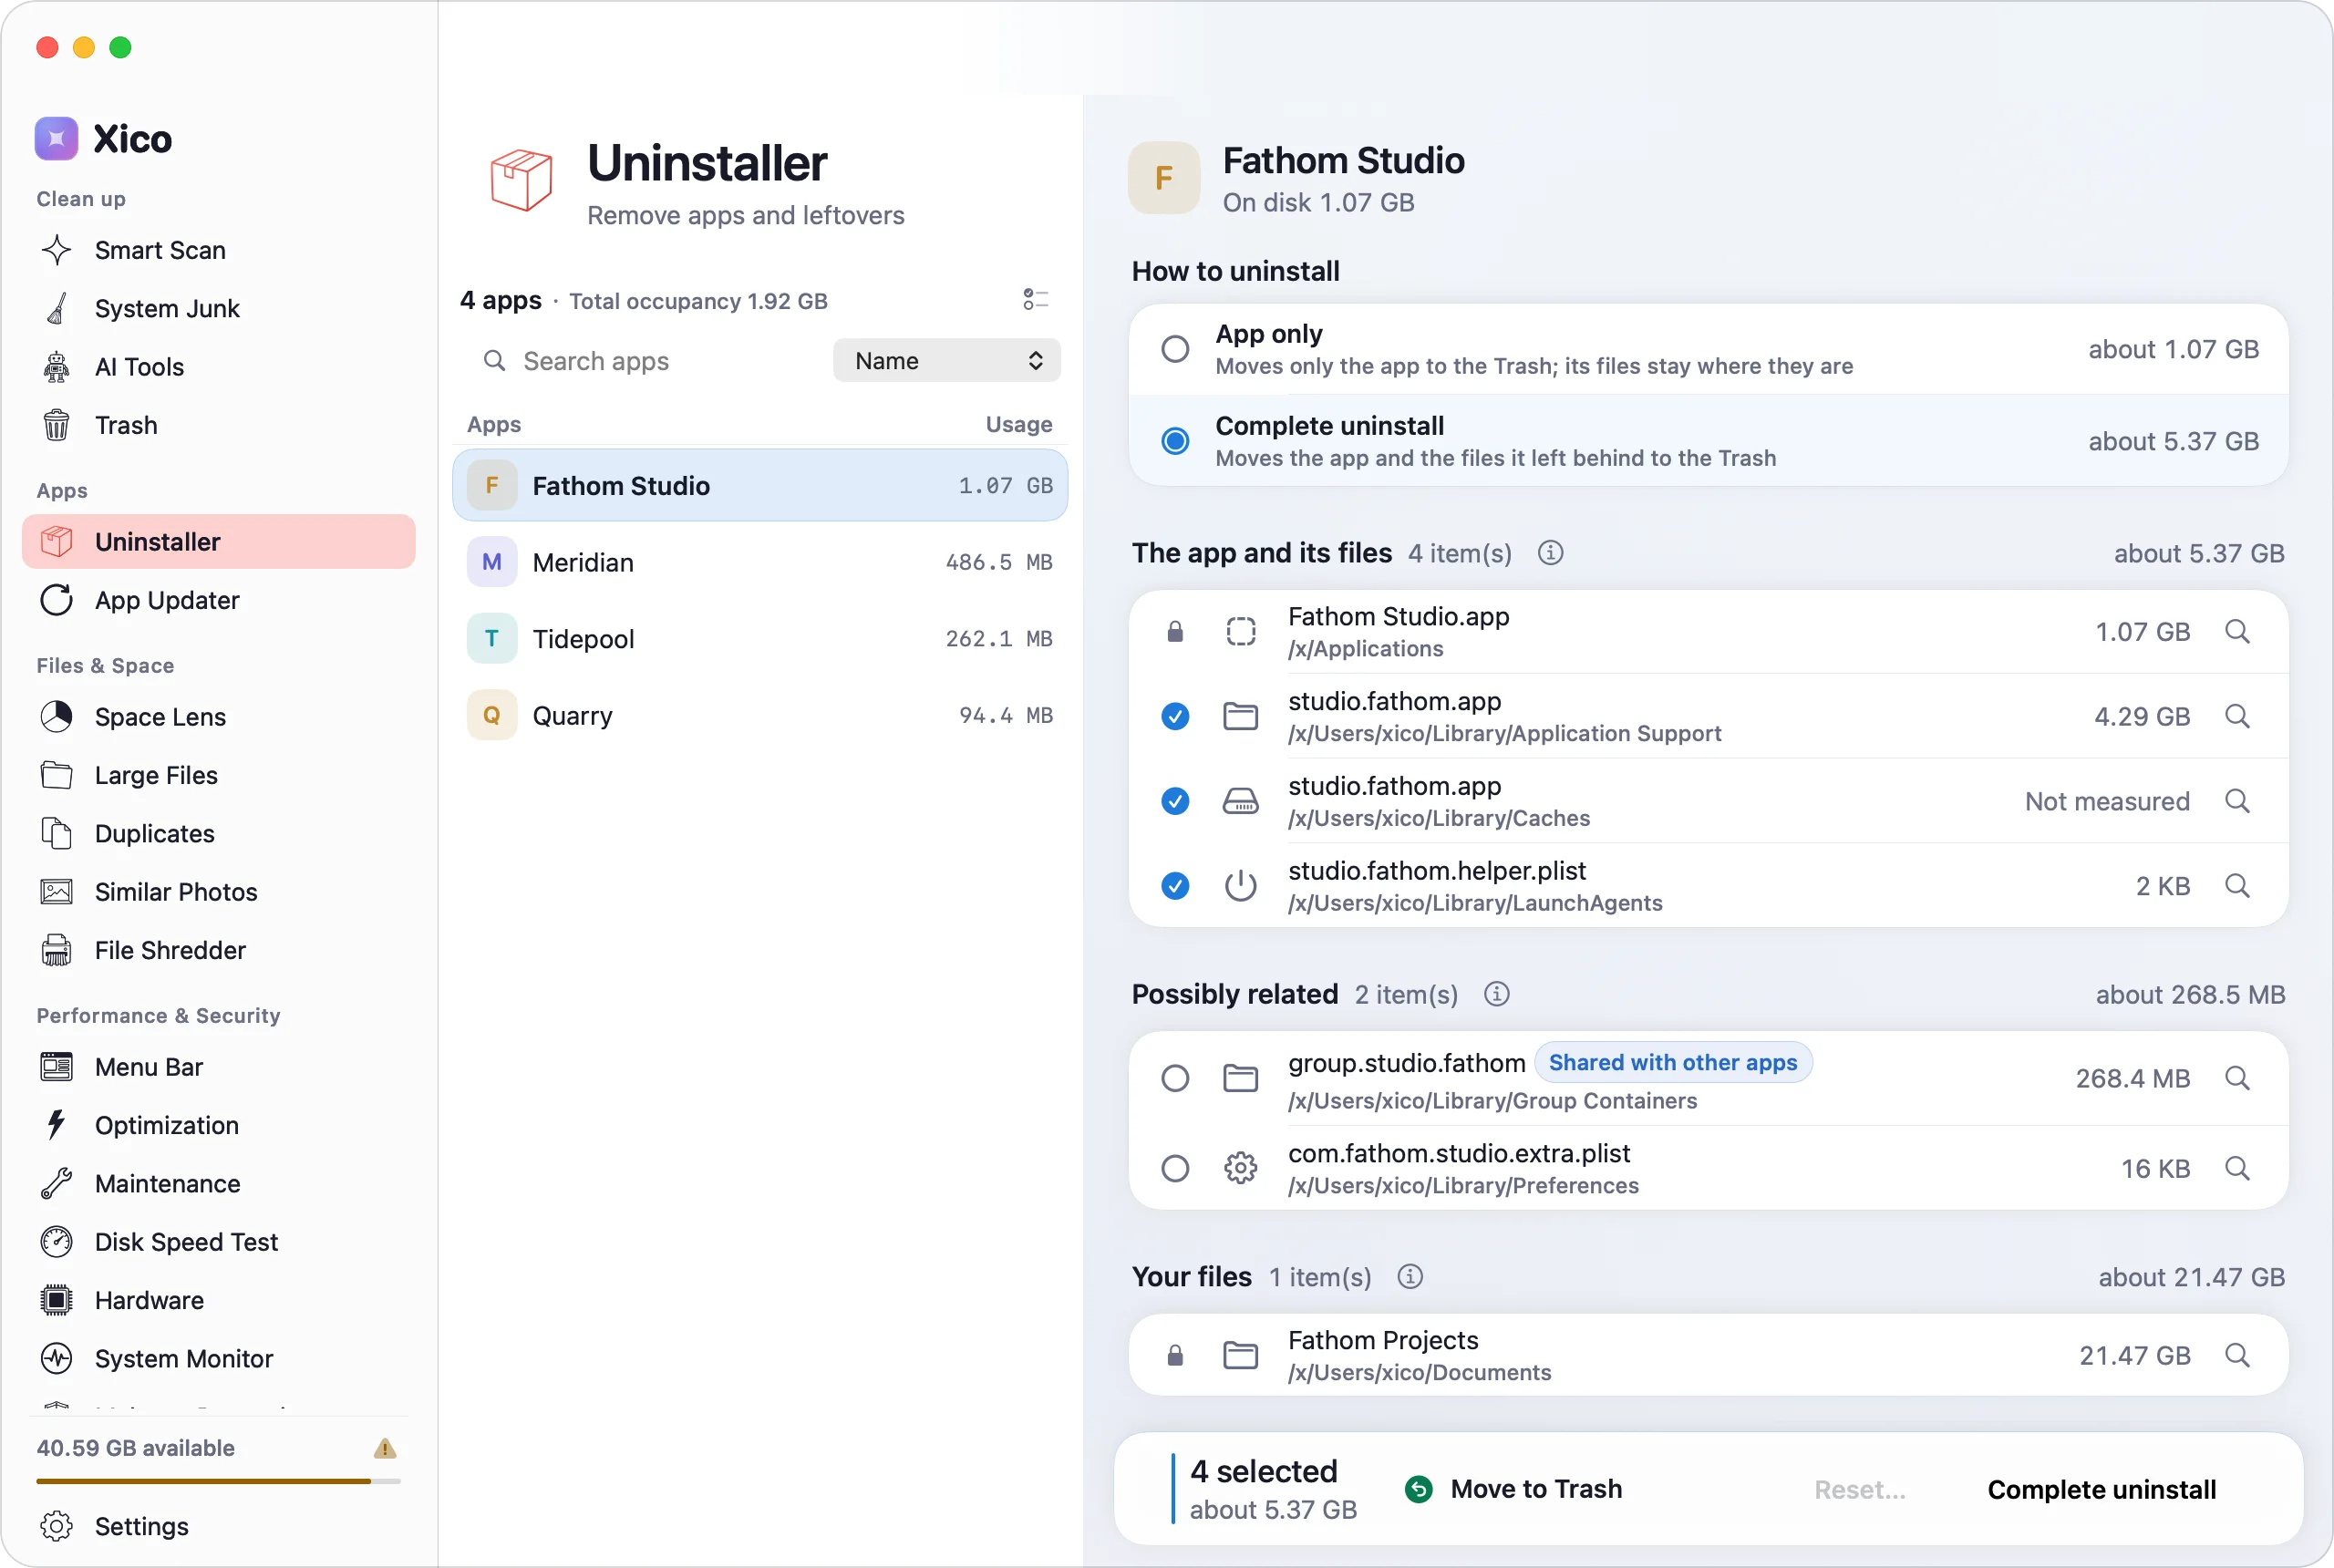2334x1568 pixels.
Task: Select Quarry in the apps list
Action: coord(759,715)
